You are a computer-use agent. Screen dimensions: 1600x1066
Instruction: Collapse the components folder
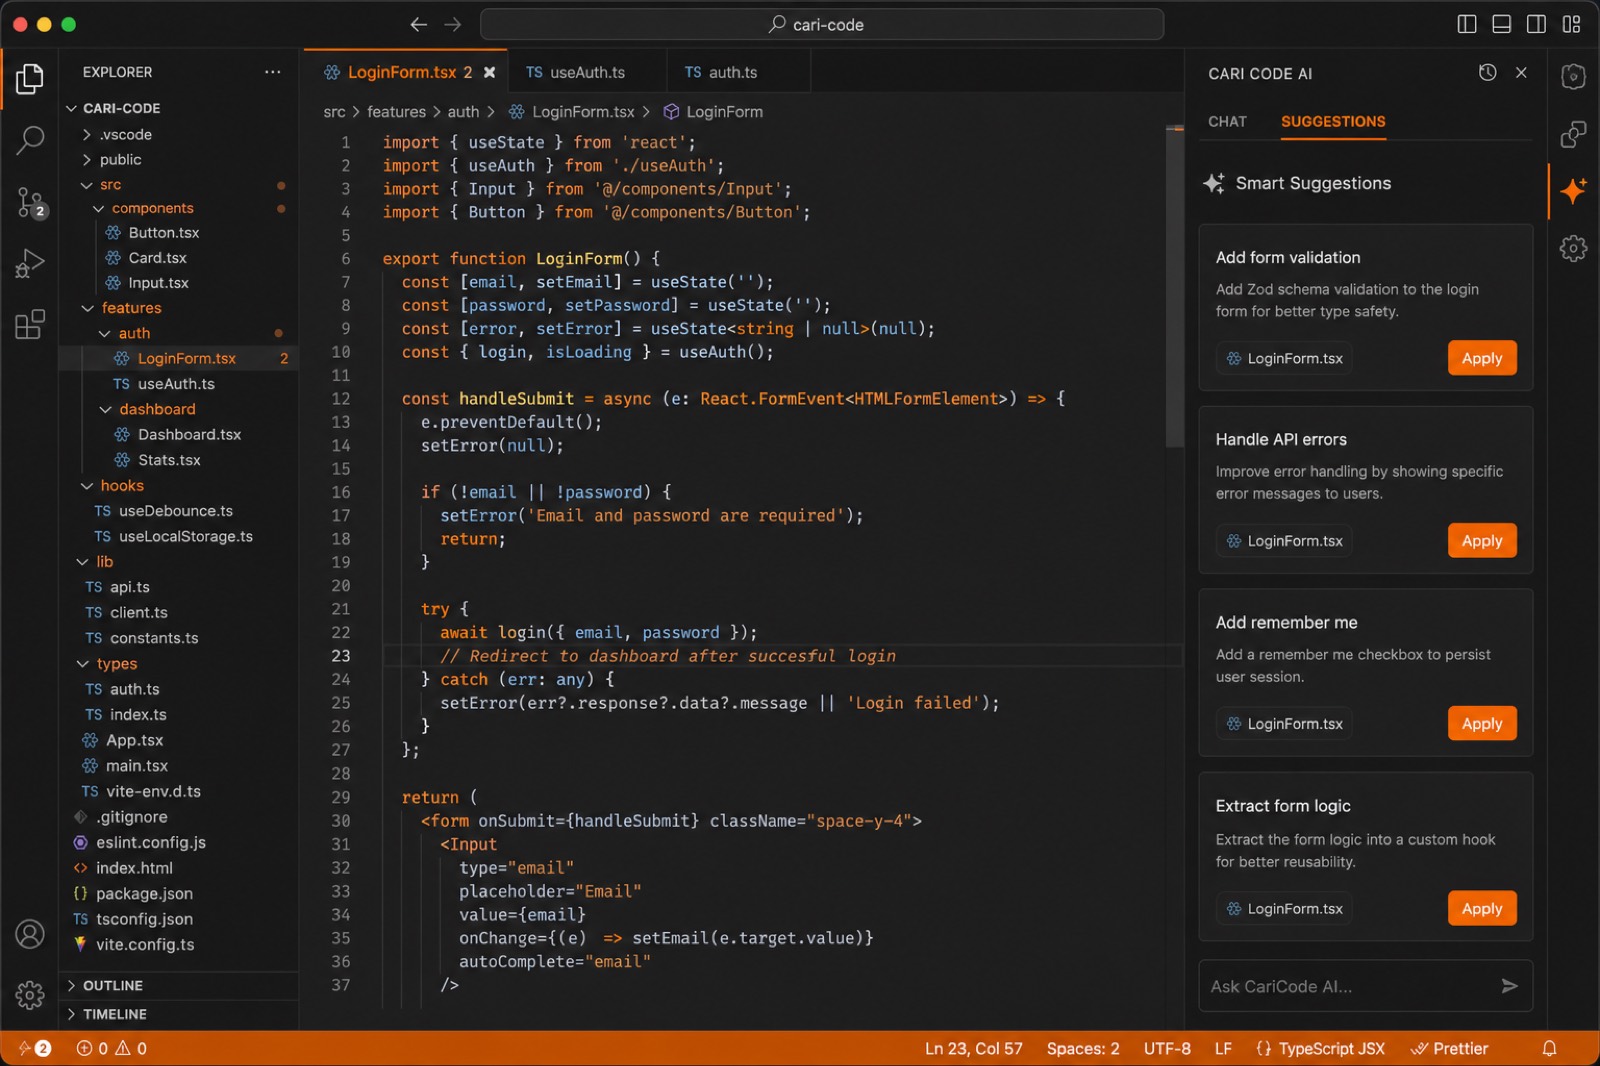(179, 208)
